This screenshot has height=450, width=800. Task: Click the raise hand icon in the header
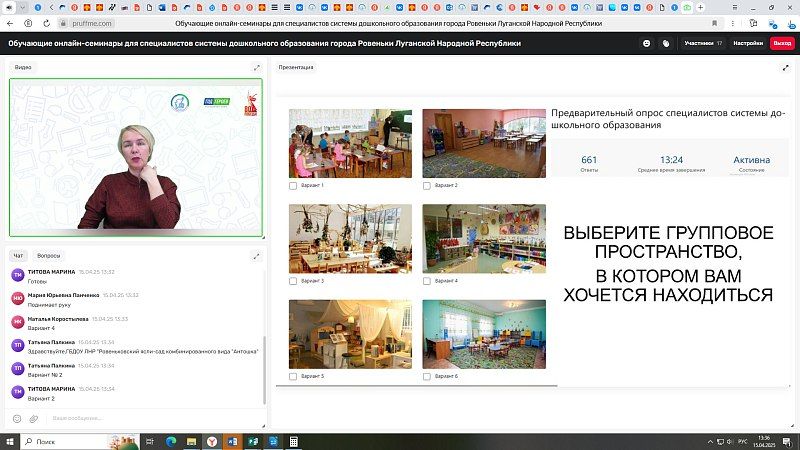(x=666, y=43)
